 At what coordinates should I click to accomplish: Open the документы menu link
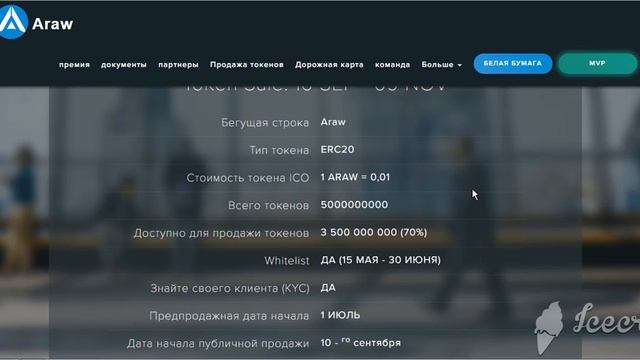click(x=124, y=65)
